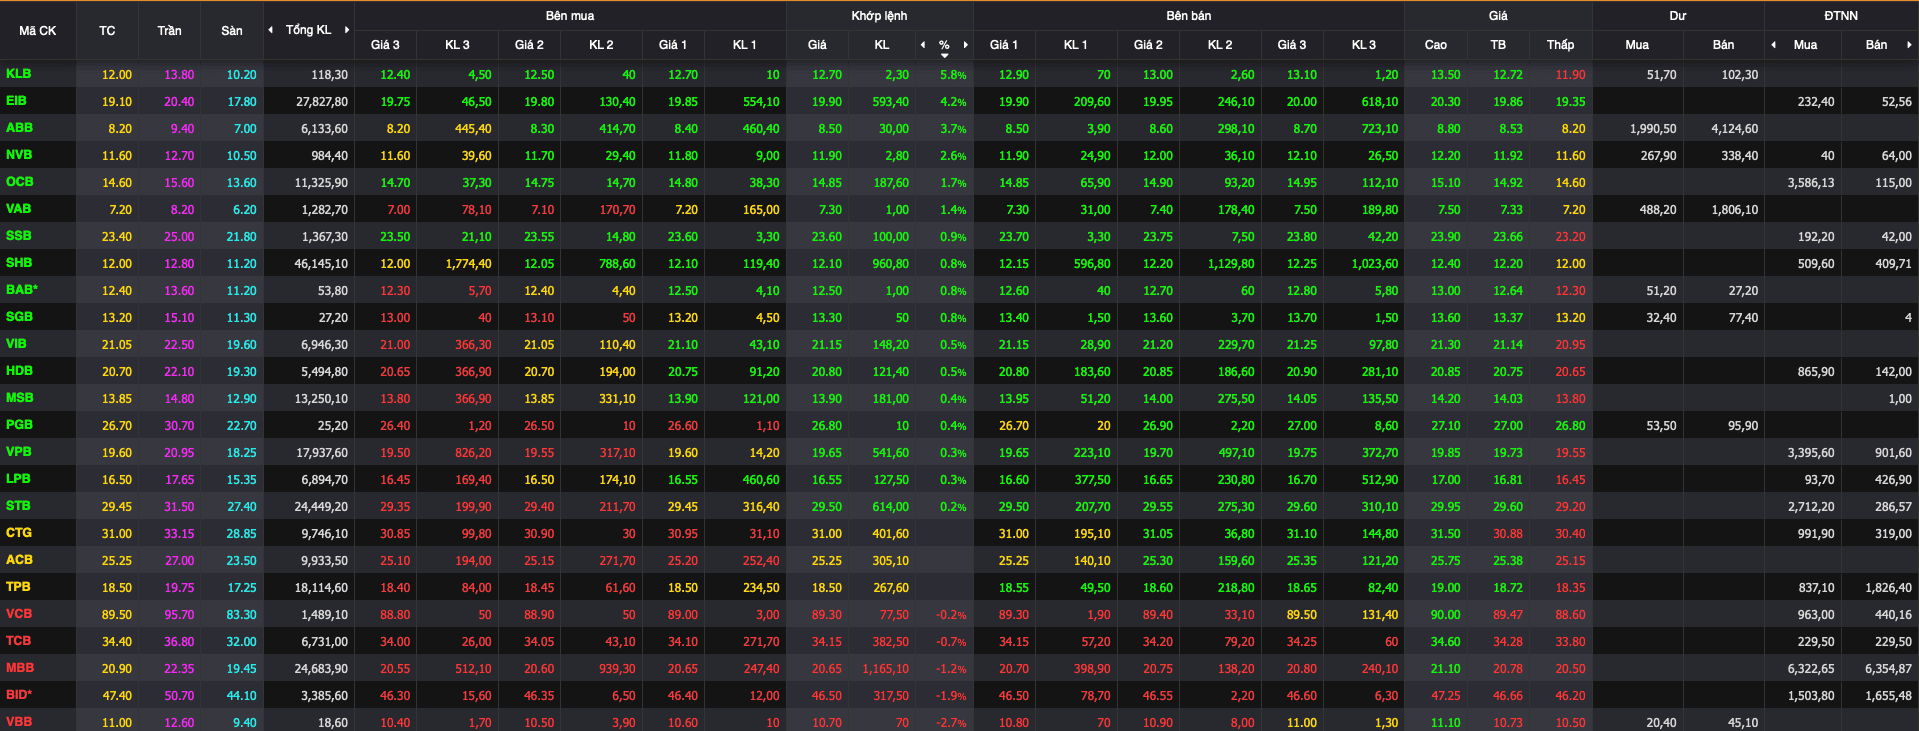Sort by the Trần column header
The image size is (1919, 731).
click(x=169, y=31)
